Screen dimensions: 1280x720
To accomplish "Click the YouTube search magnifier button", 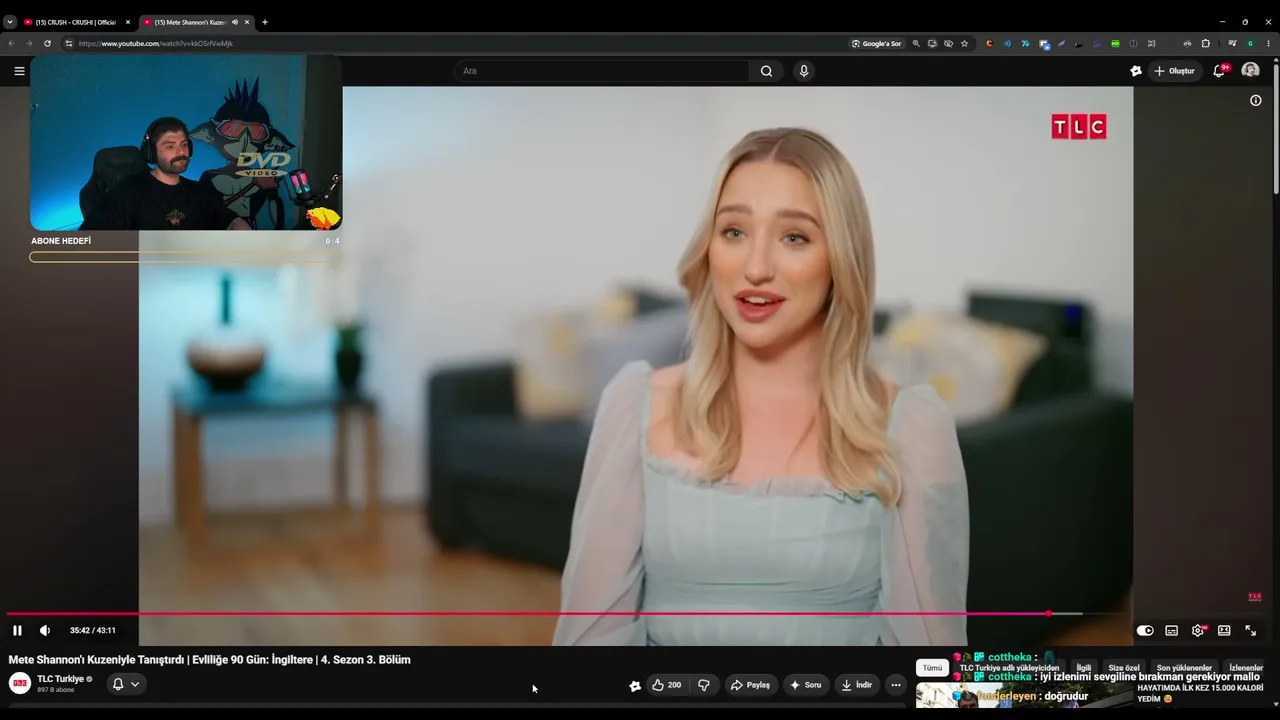I will click(766, 71).
